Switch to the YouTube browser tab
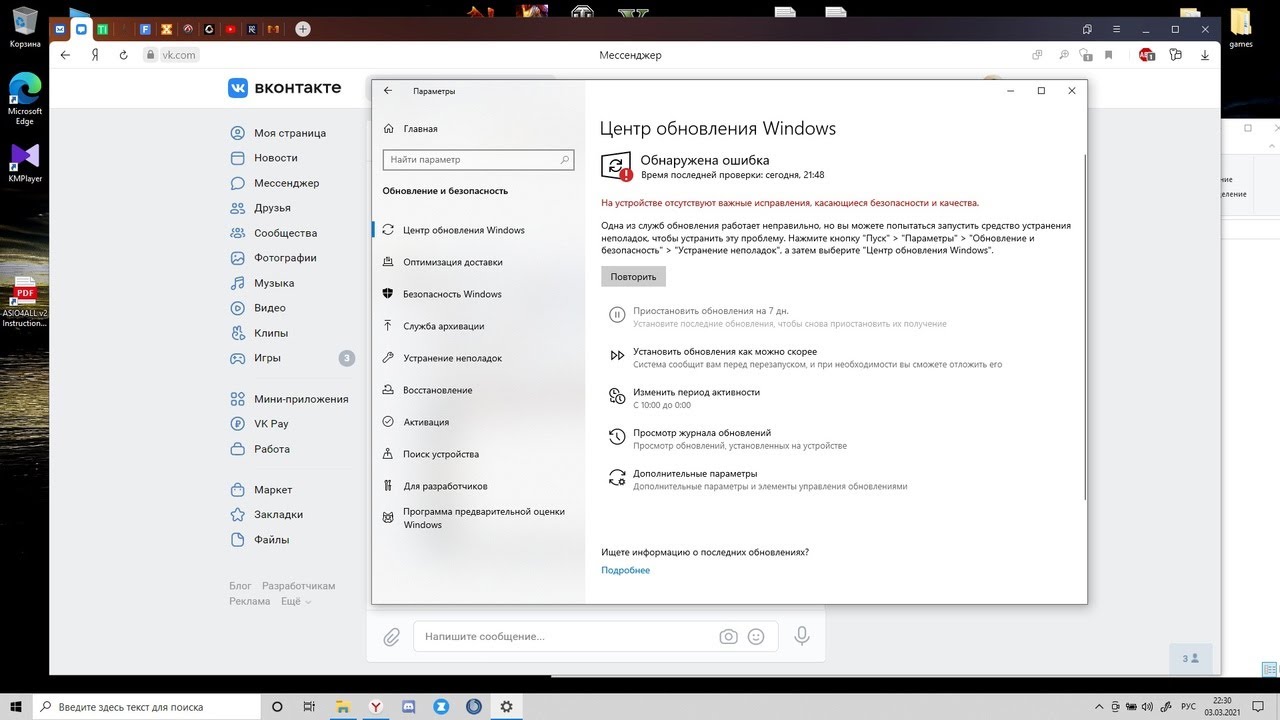The image size is (1280, 720). coord(231,29)
